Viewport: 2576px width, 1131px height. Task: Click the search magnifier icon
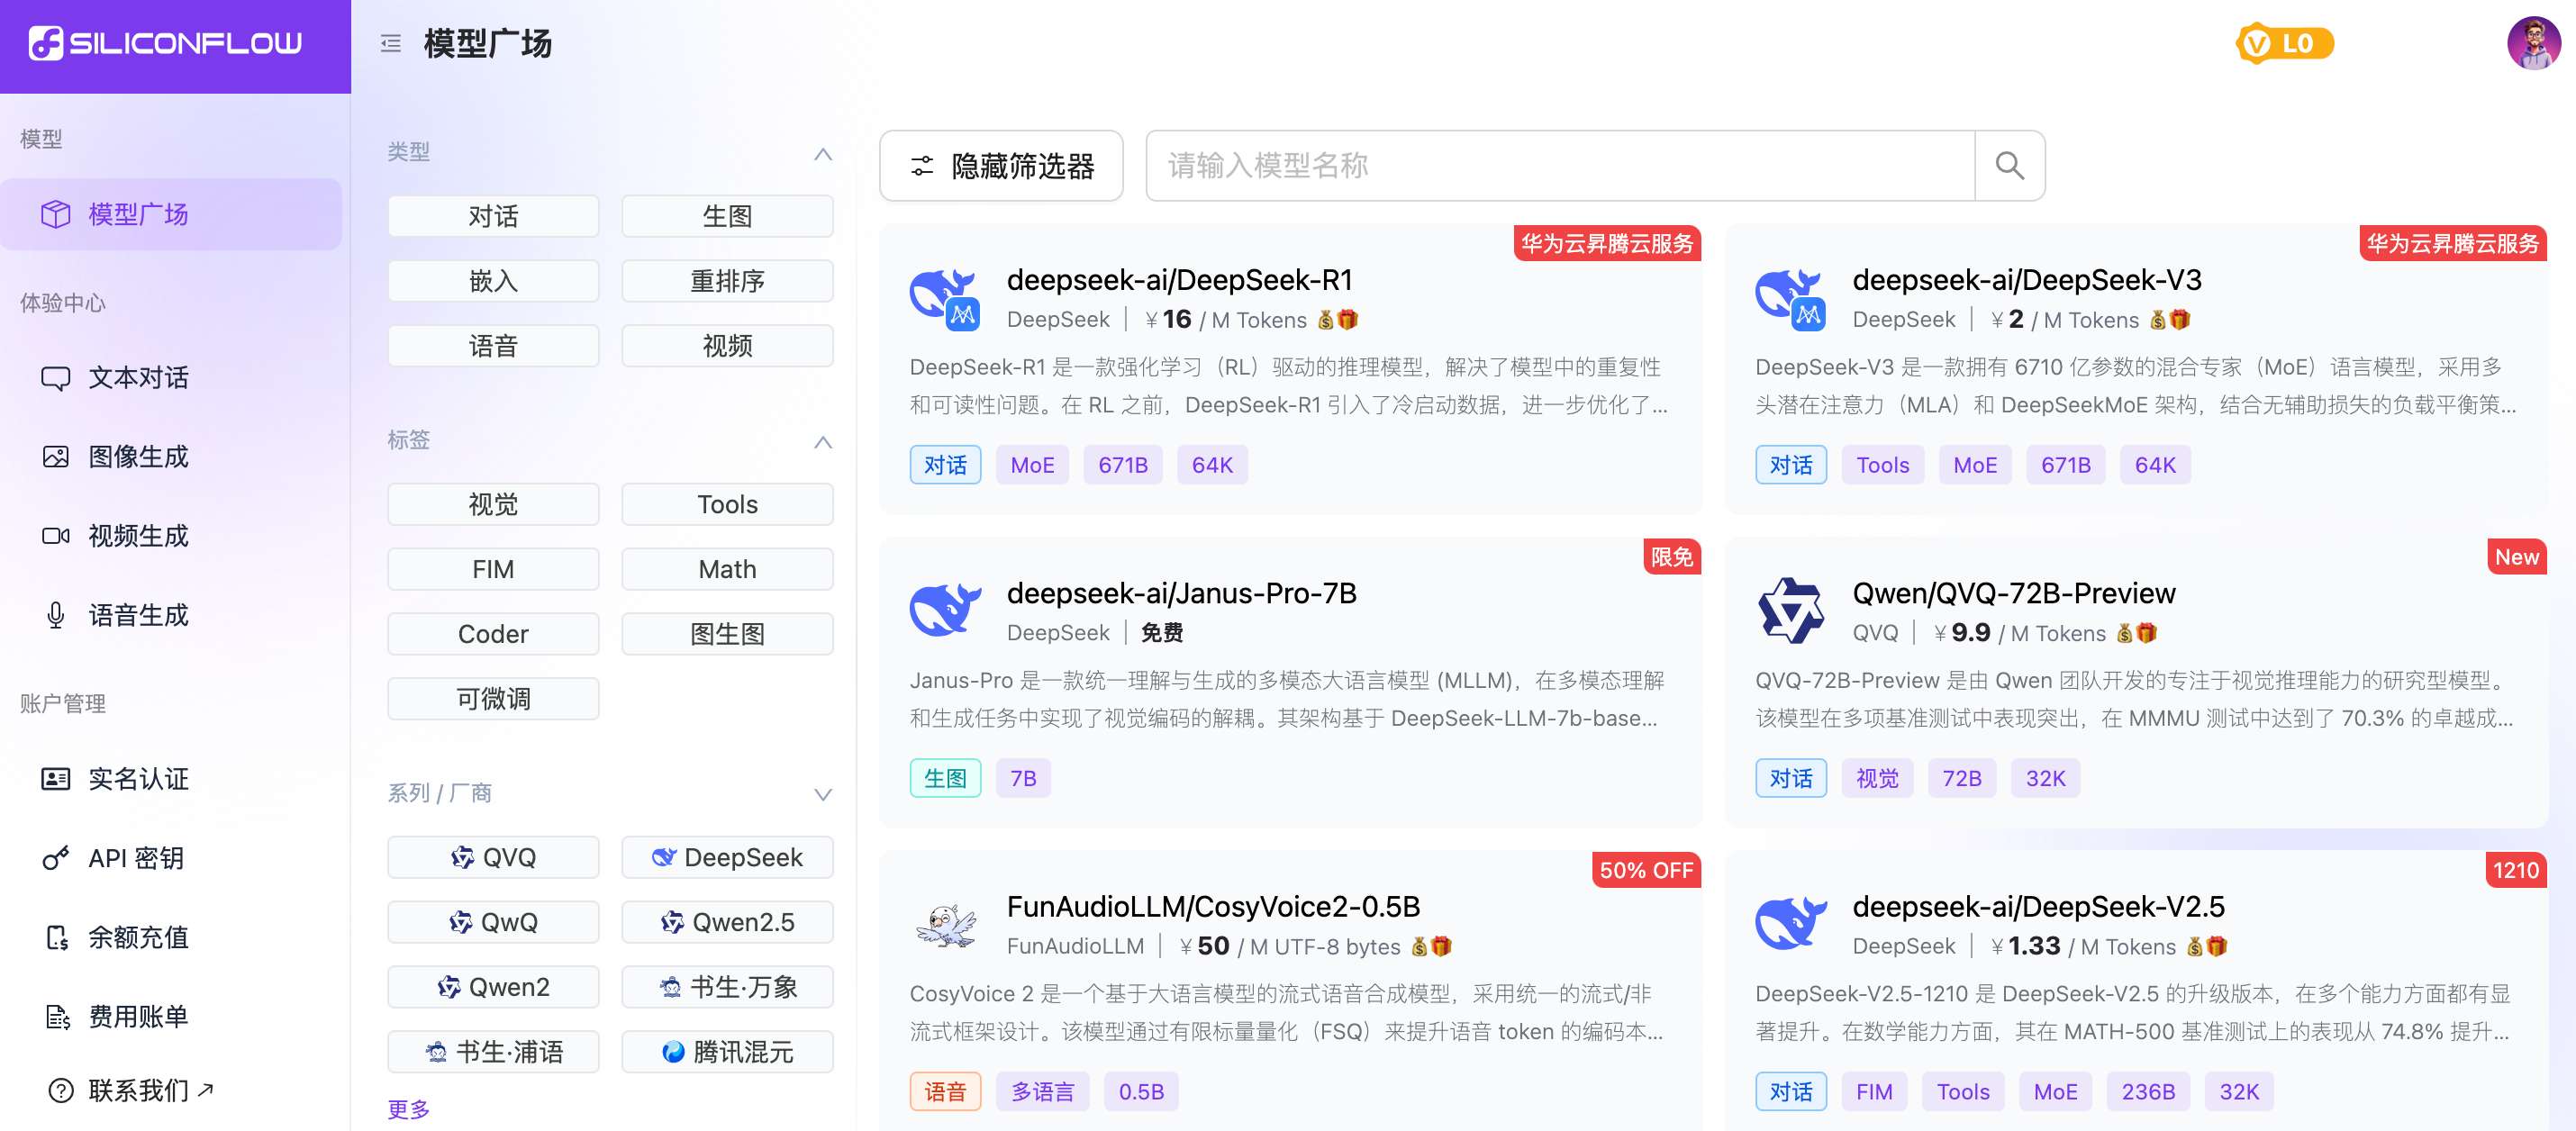[x=2009, y=166]
